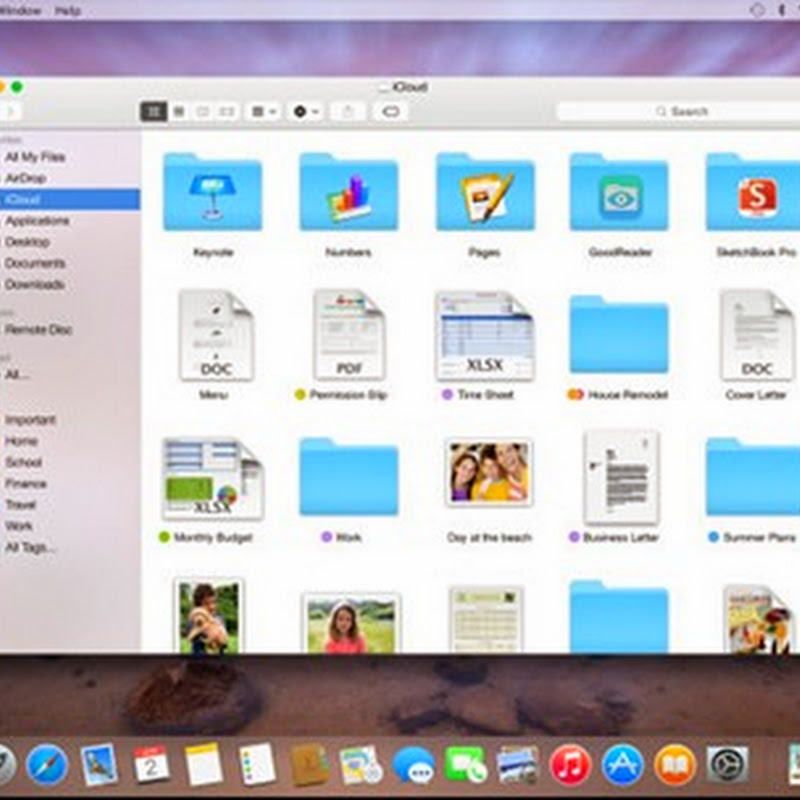Viewport: 800px width, 800px height.
Task: Open the Arrange items dropdown
Action: 263,112
